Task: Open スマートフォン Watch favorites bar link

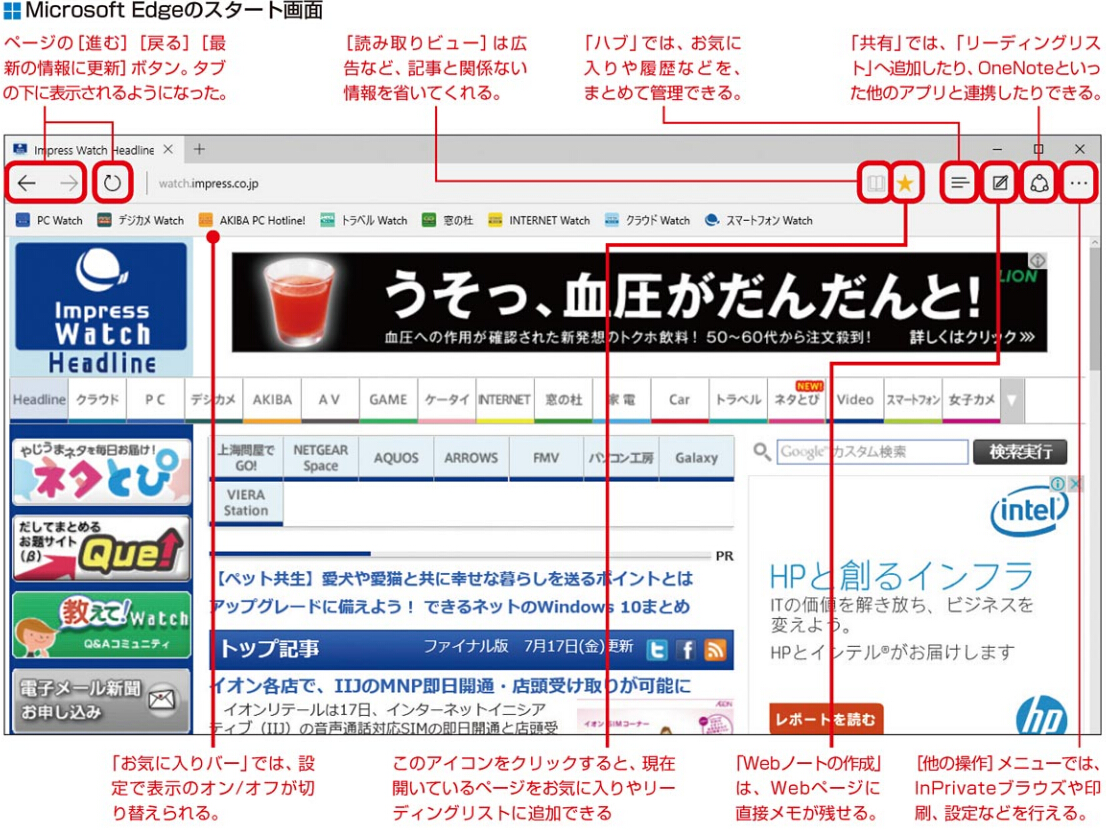Action: (x=758, y=221)
